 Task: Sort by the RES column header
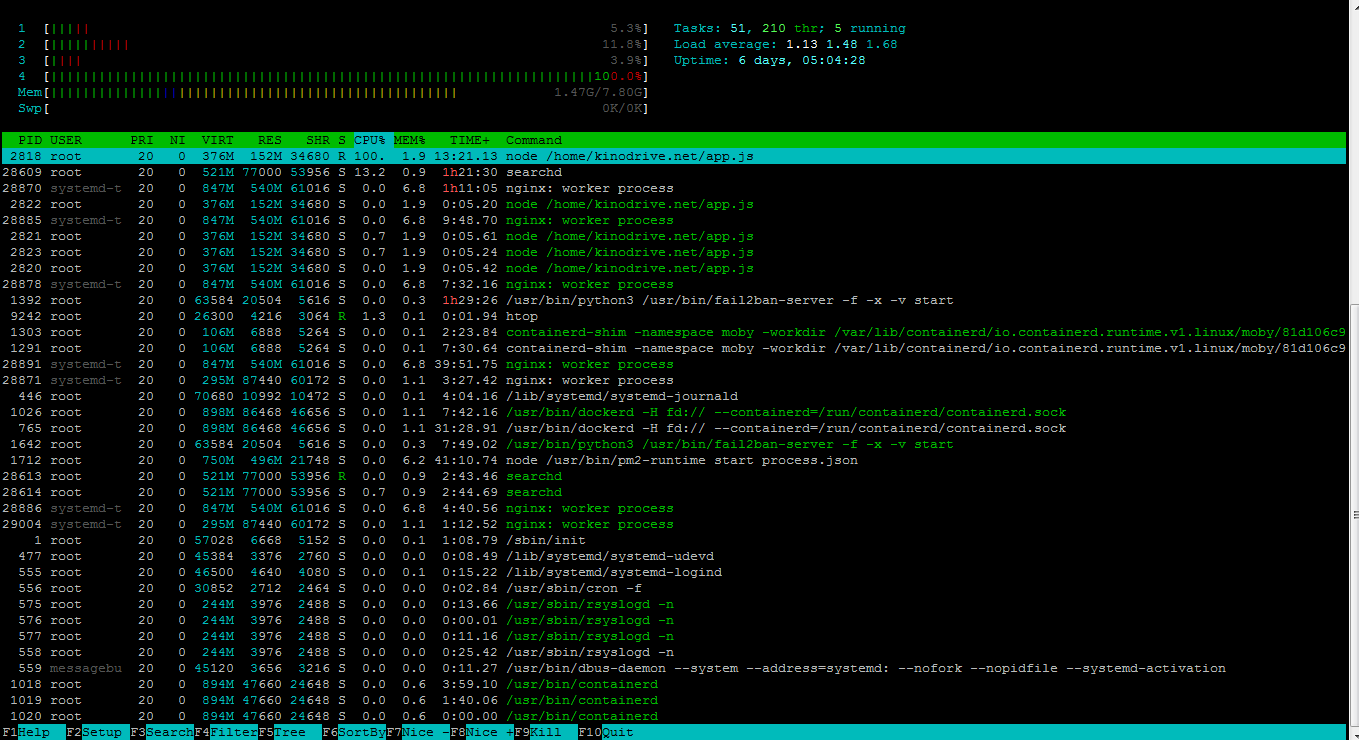coord(270,140)
